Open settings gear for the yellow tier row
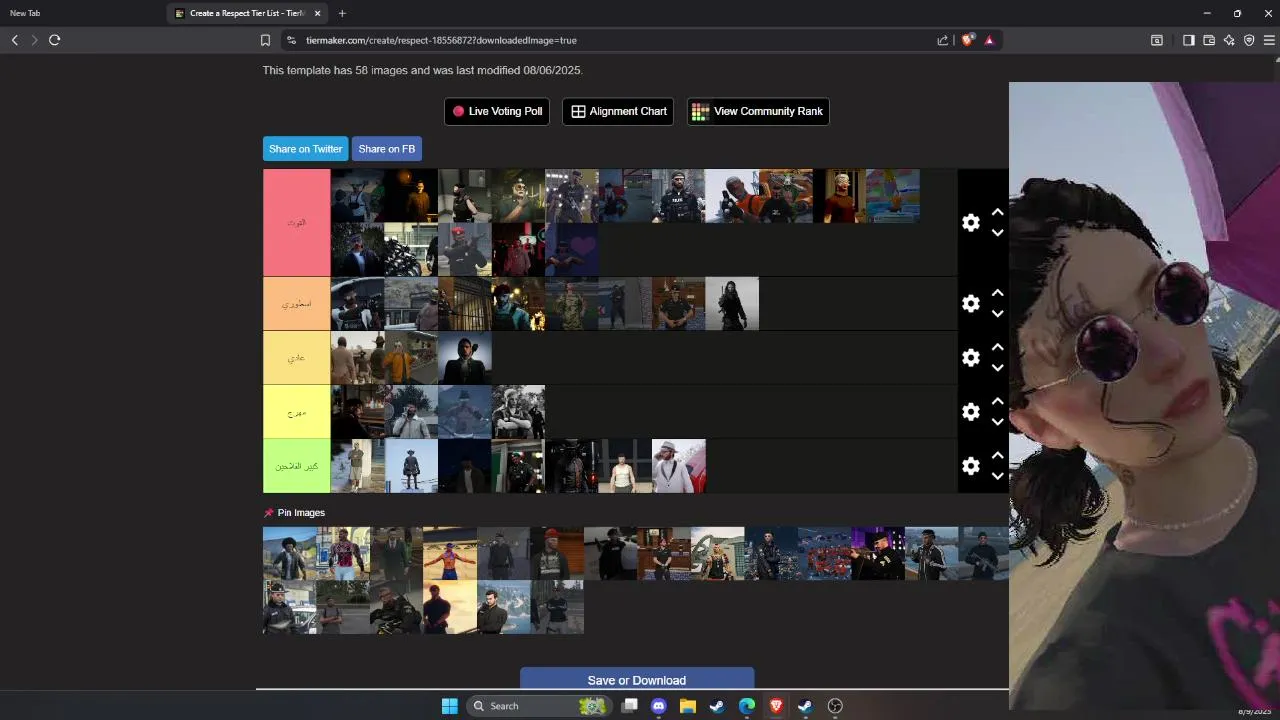 (x=971, y=411)
